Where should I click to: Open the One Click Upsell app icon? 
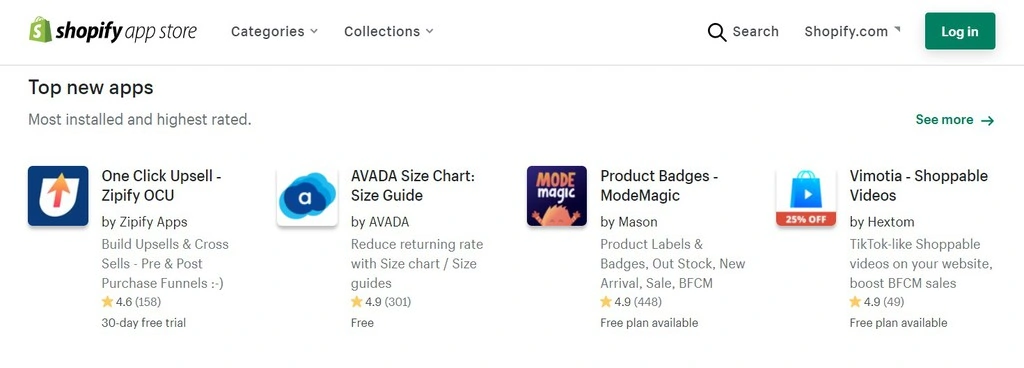click(x=58, y=196)
